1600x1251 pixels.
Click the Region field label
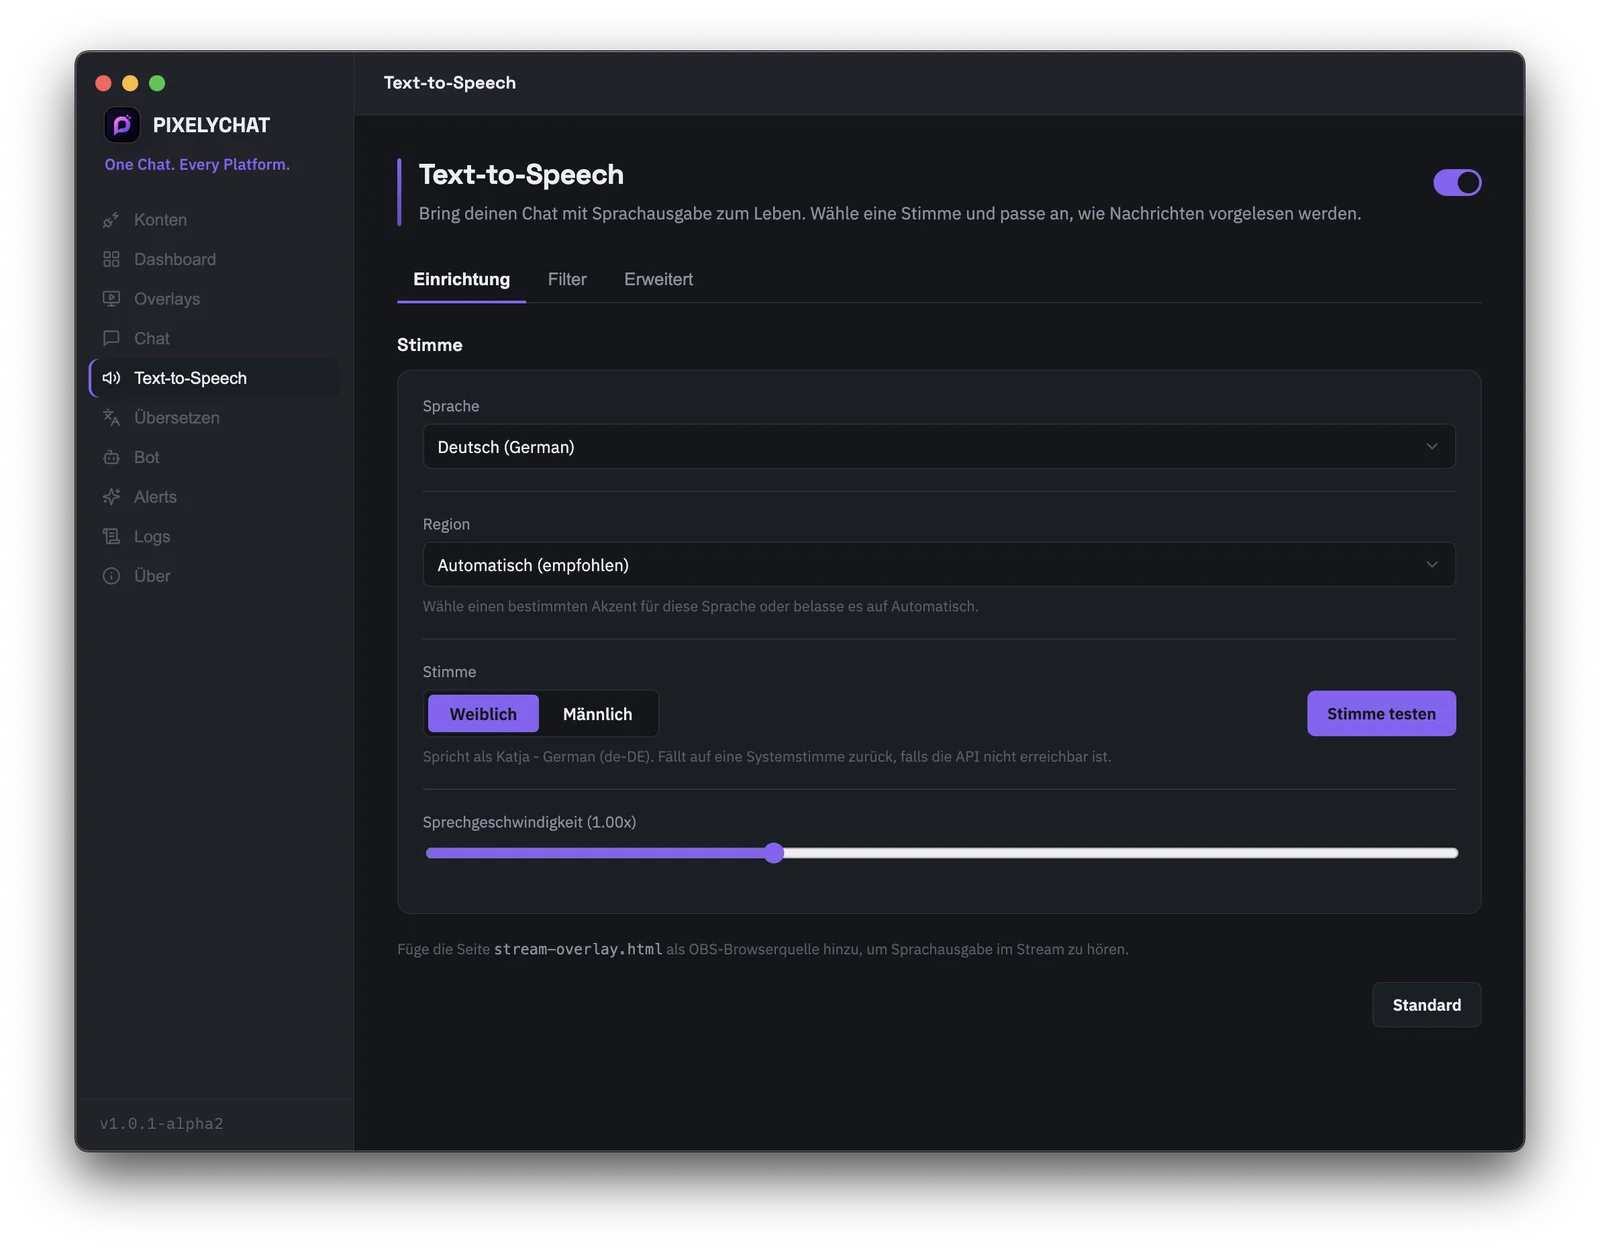pyautogui.click(x=446, y=524)
